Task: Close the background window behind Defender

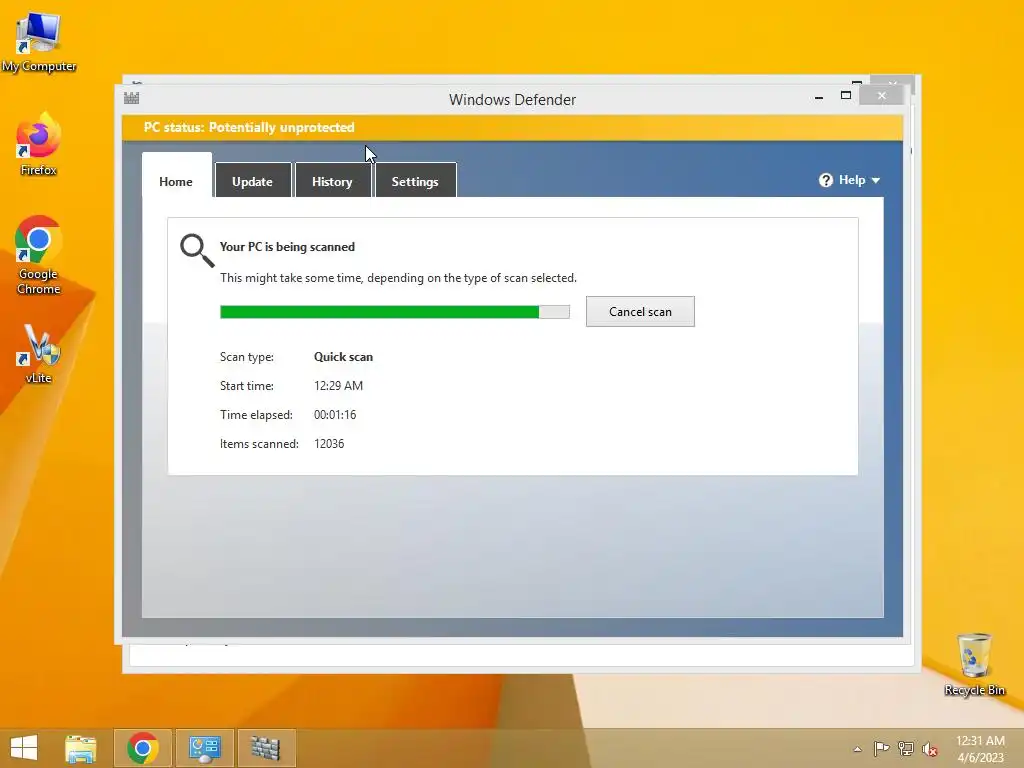Action: point(892,82)
